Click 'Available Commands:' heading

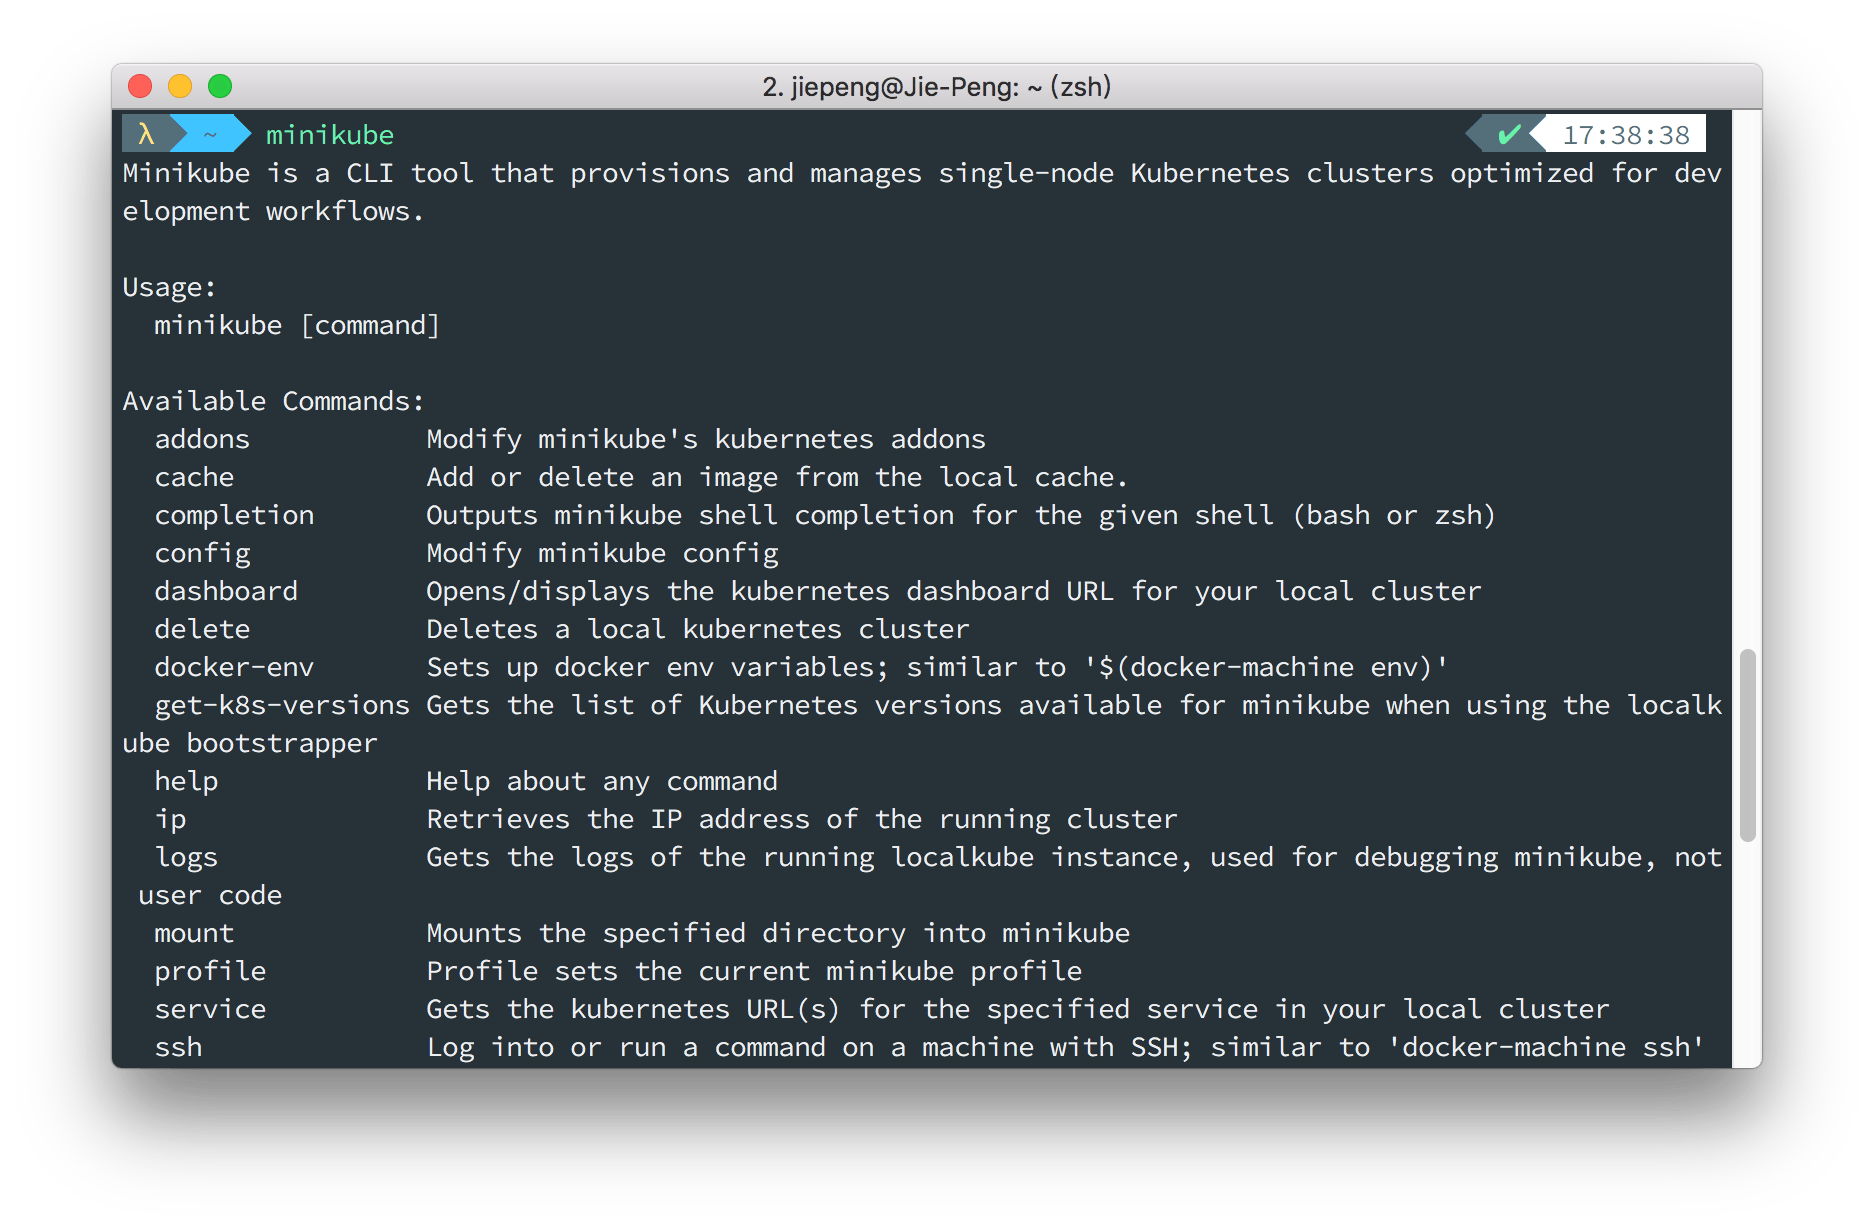tap(273, 402)
